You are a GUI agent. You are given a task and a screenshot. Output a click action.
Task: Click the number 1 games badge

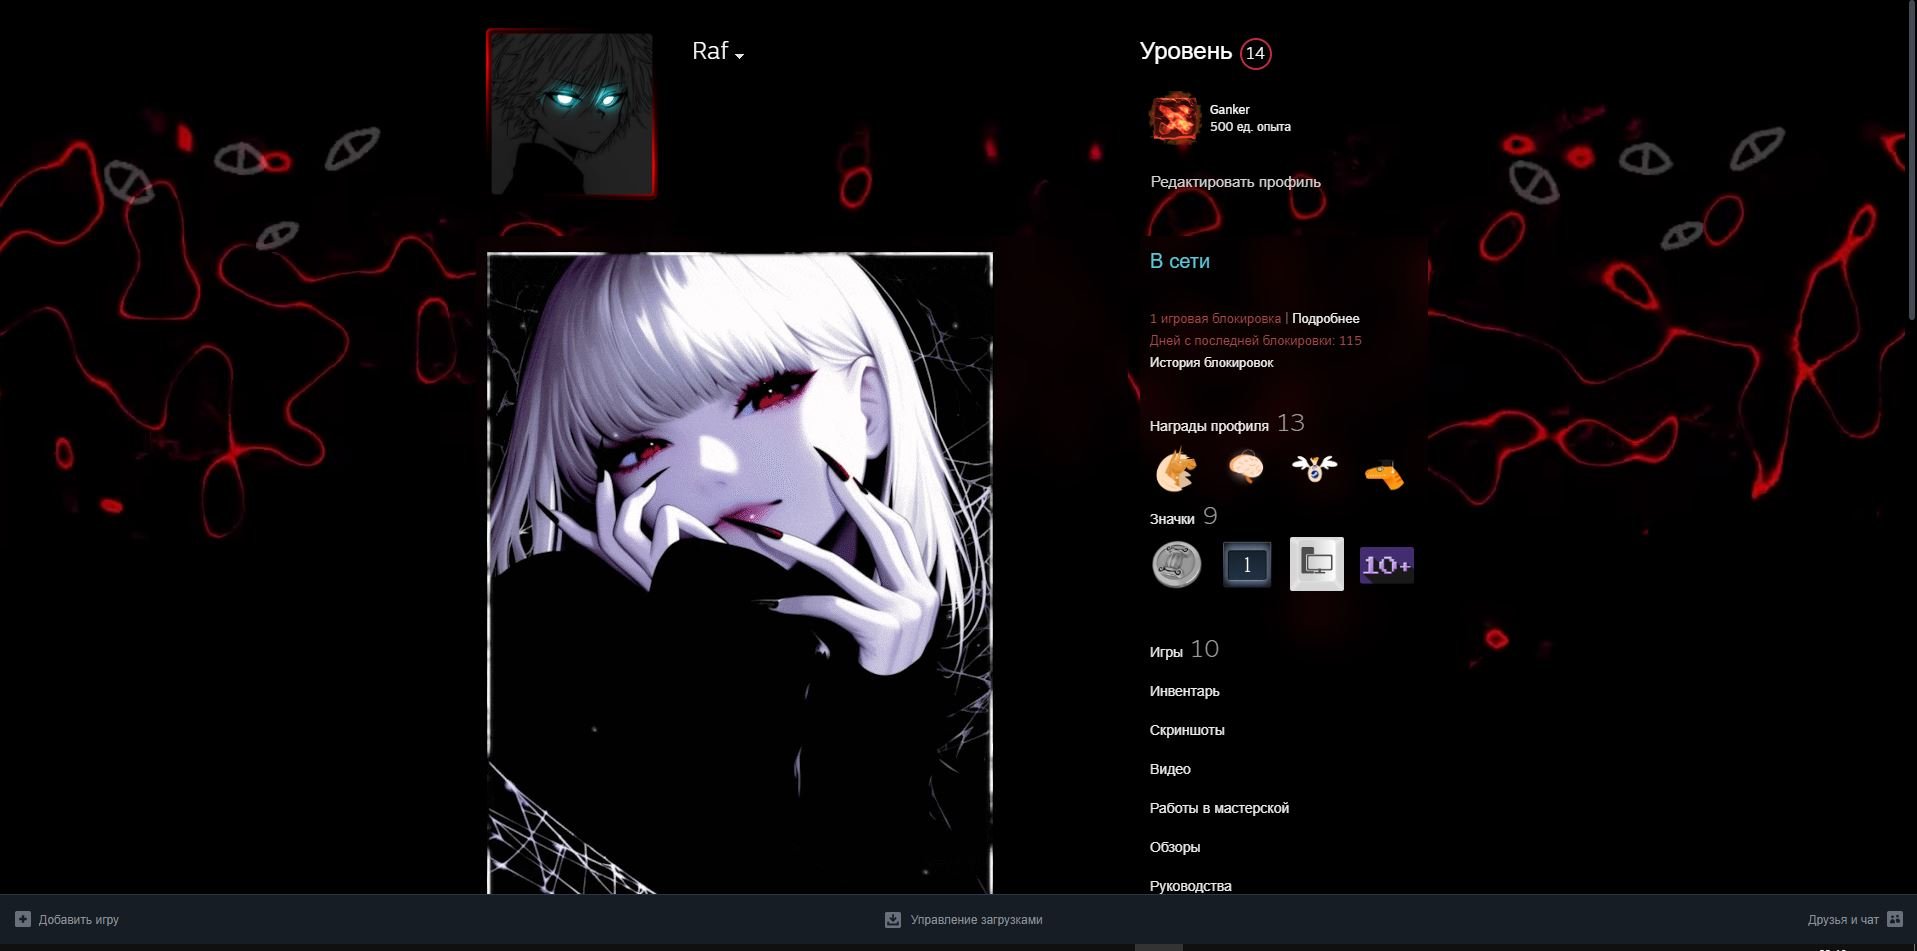click(x=1247, y=564)
